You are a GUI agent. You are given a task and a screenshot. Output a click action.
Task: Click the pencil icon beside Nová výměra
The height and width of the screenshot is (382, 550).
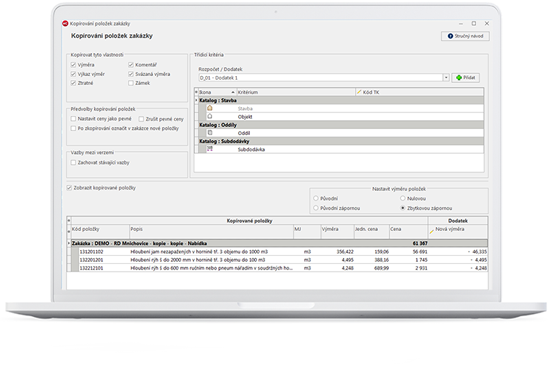(431, 231)
